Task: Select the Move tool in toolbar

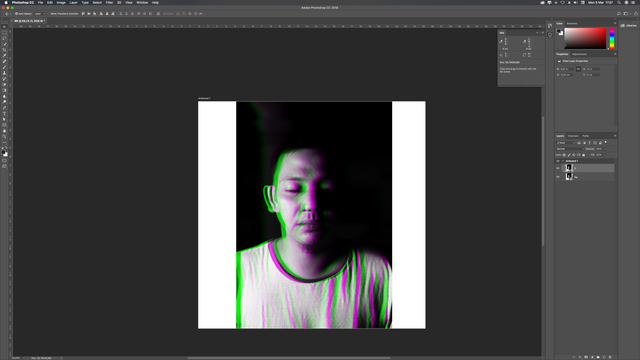Action: [x=4, y=27]
